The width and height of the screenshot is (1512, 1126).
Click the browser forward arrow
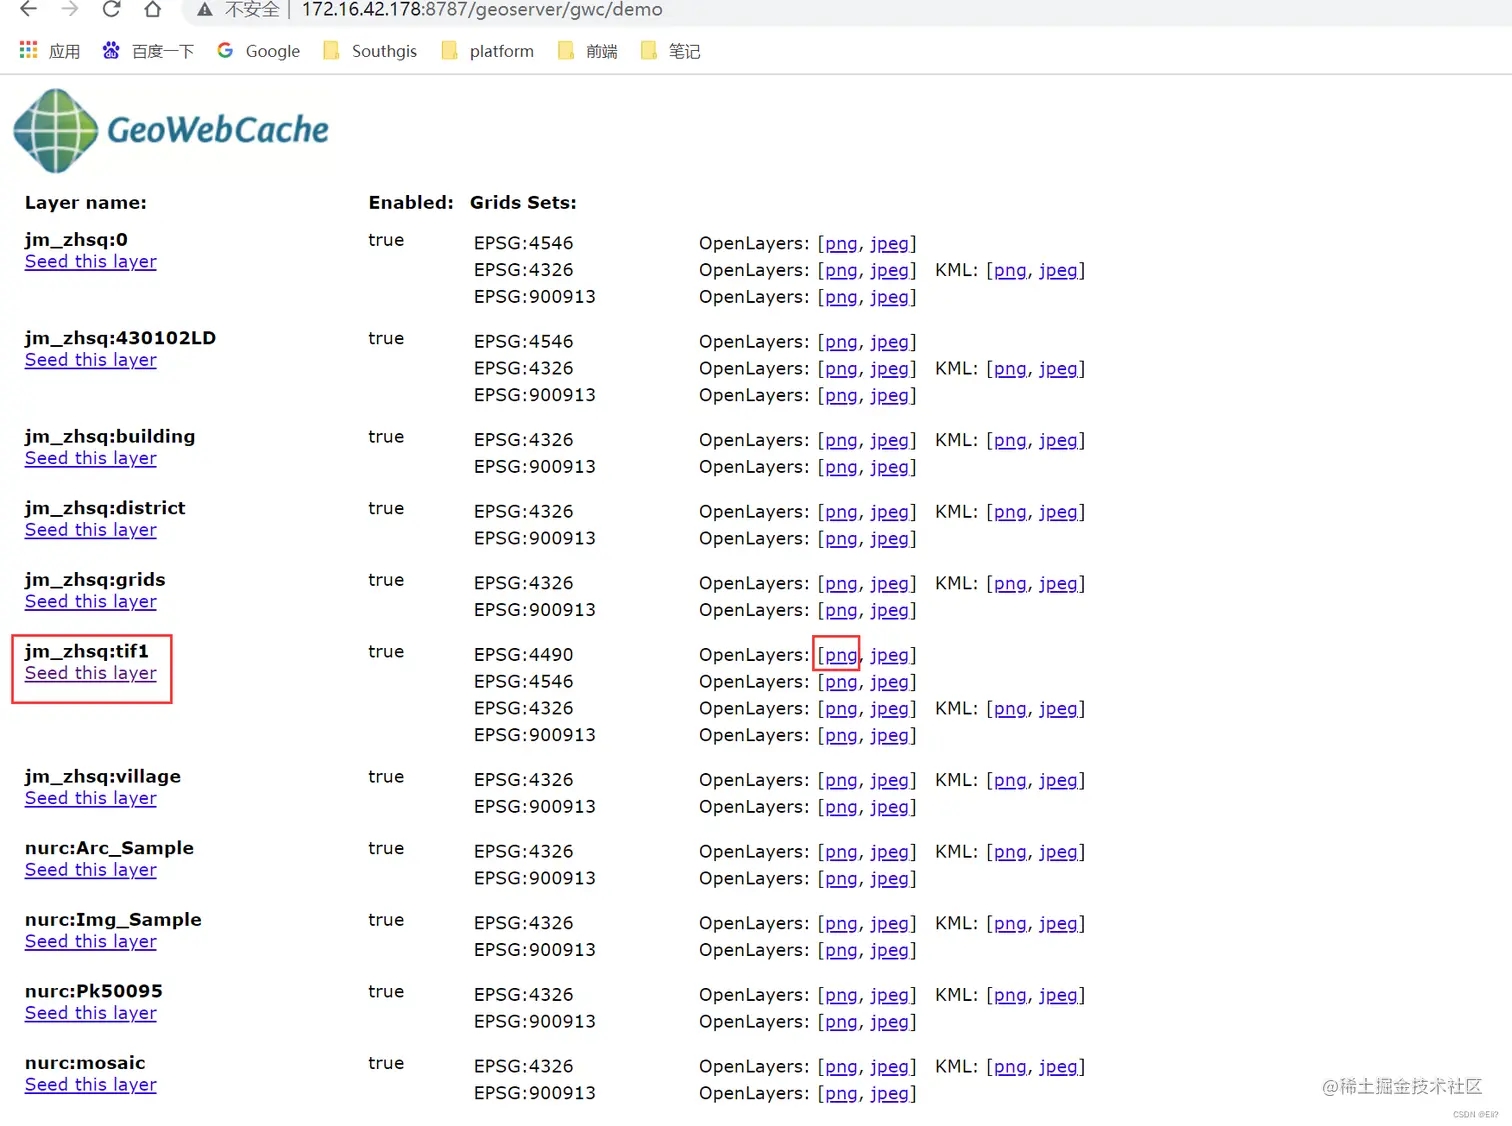69,9
